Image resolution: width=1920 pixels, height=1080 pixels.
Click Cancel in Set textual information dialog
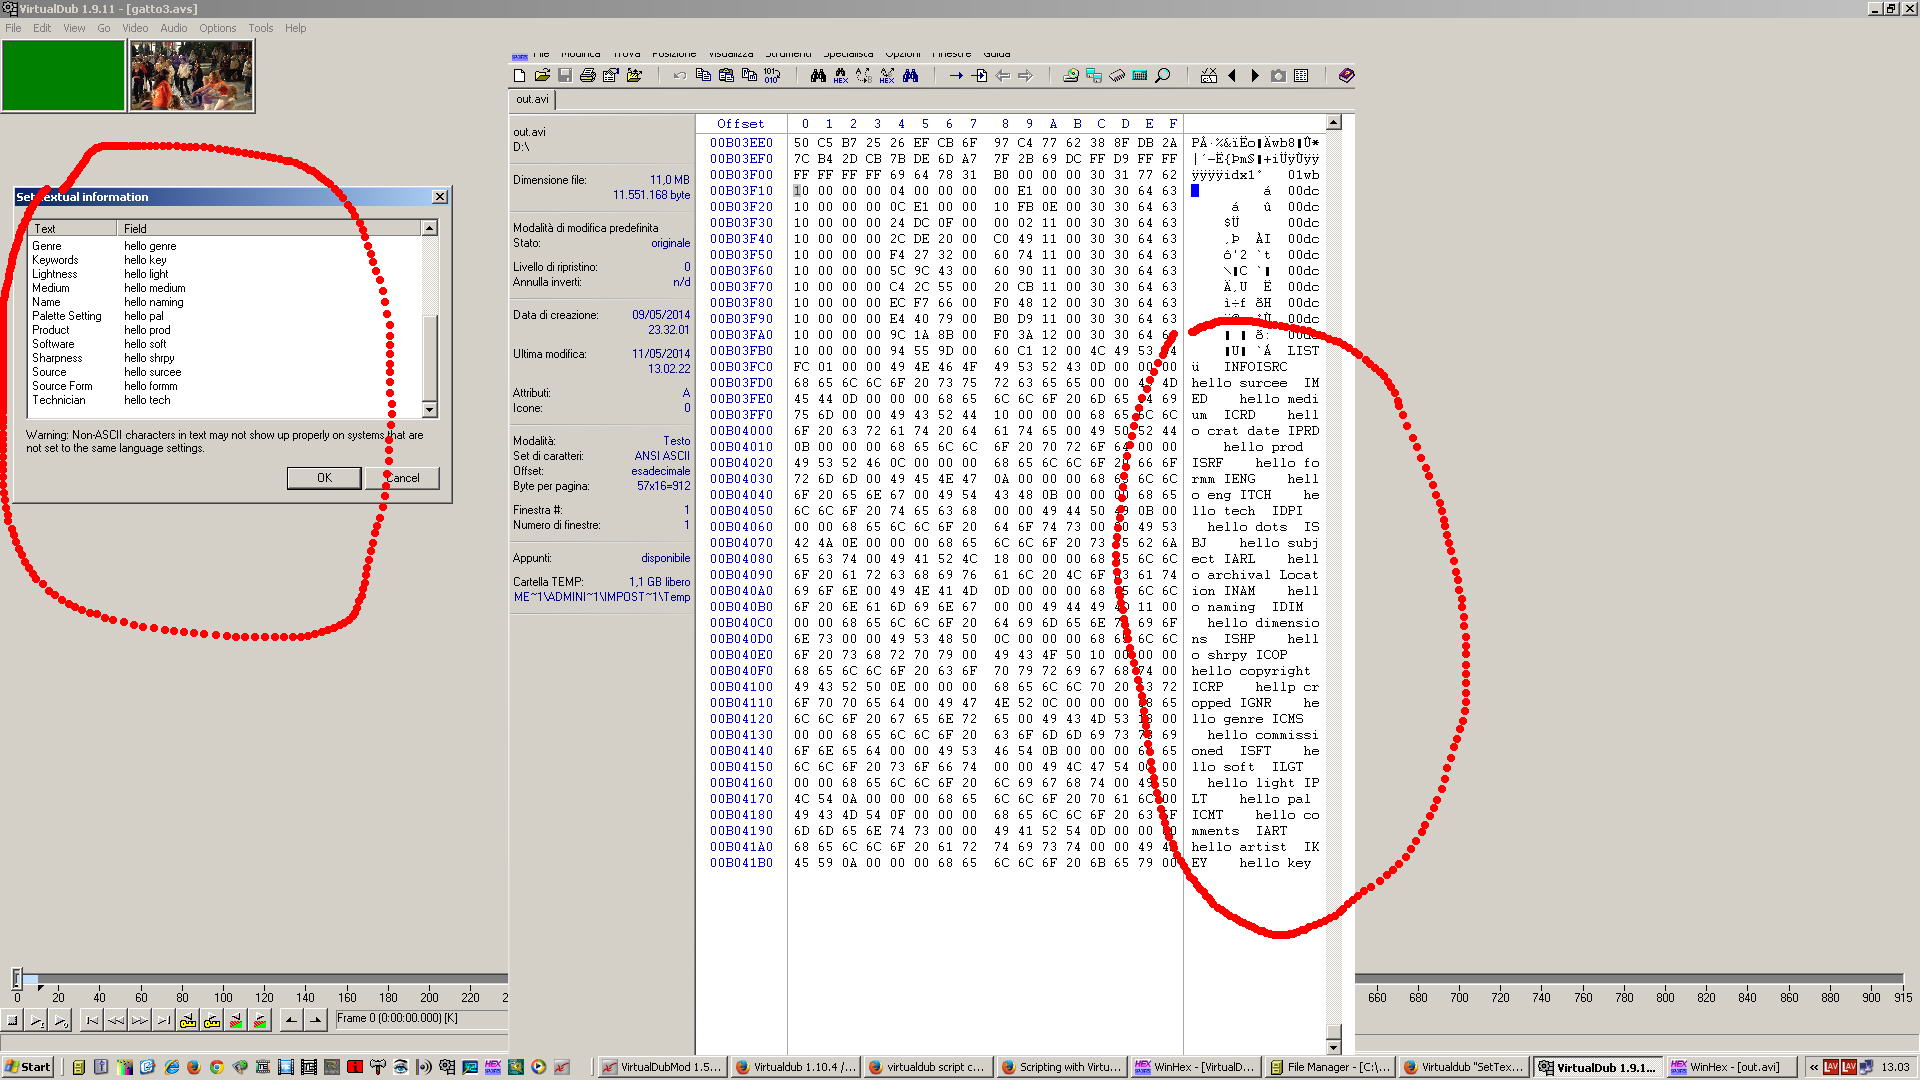click(x=402, y=478)
